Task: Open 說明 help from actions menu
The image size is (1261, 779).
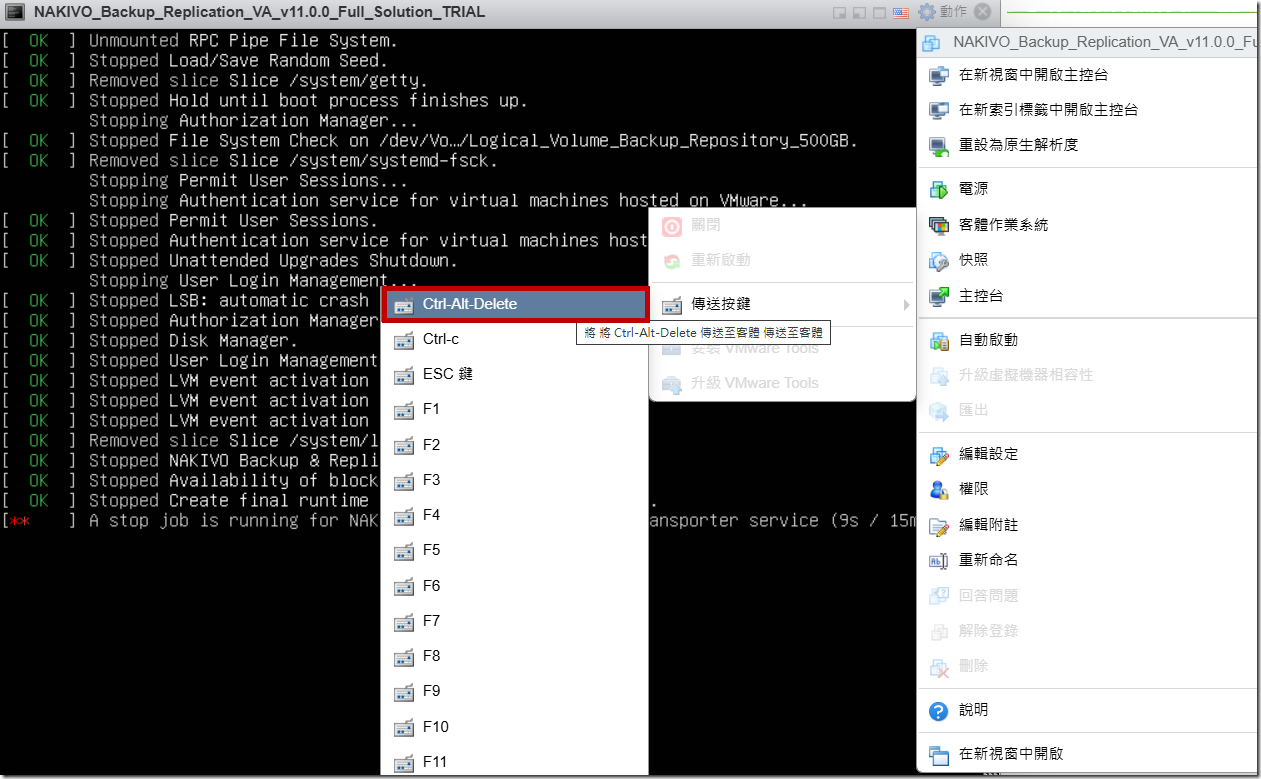Action: point(1086,710)
